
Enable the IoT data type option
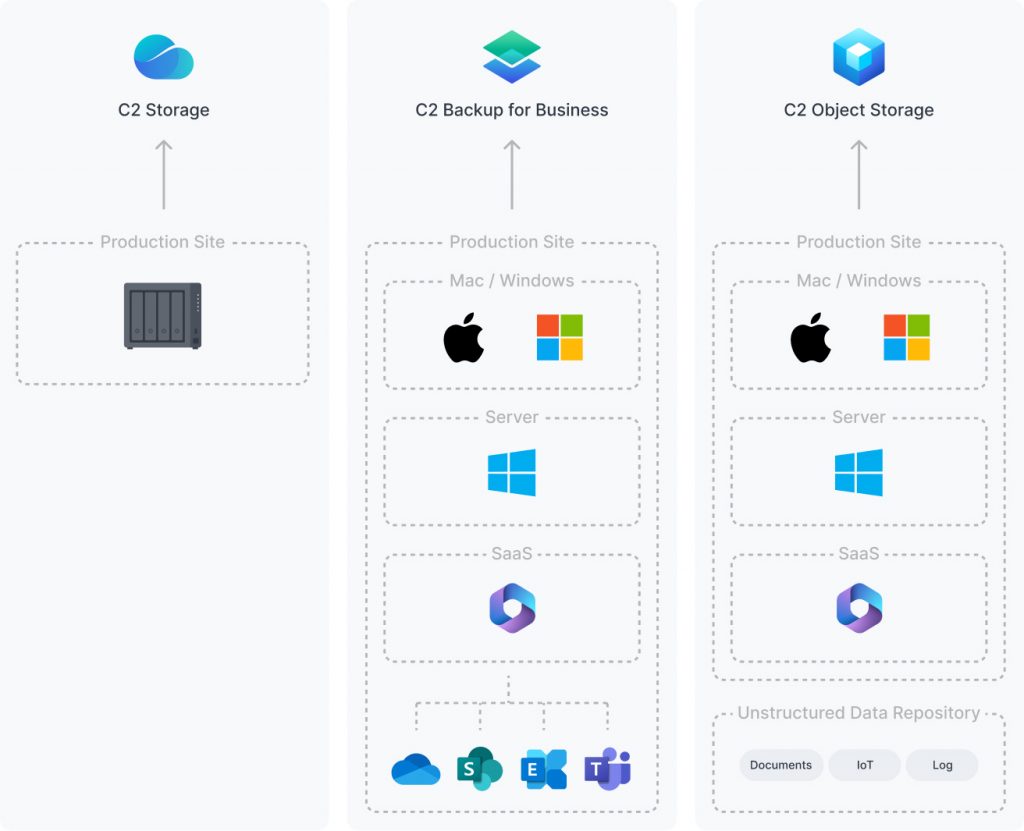tap(864, 765)
